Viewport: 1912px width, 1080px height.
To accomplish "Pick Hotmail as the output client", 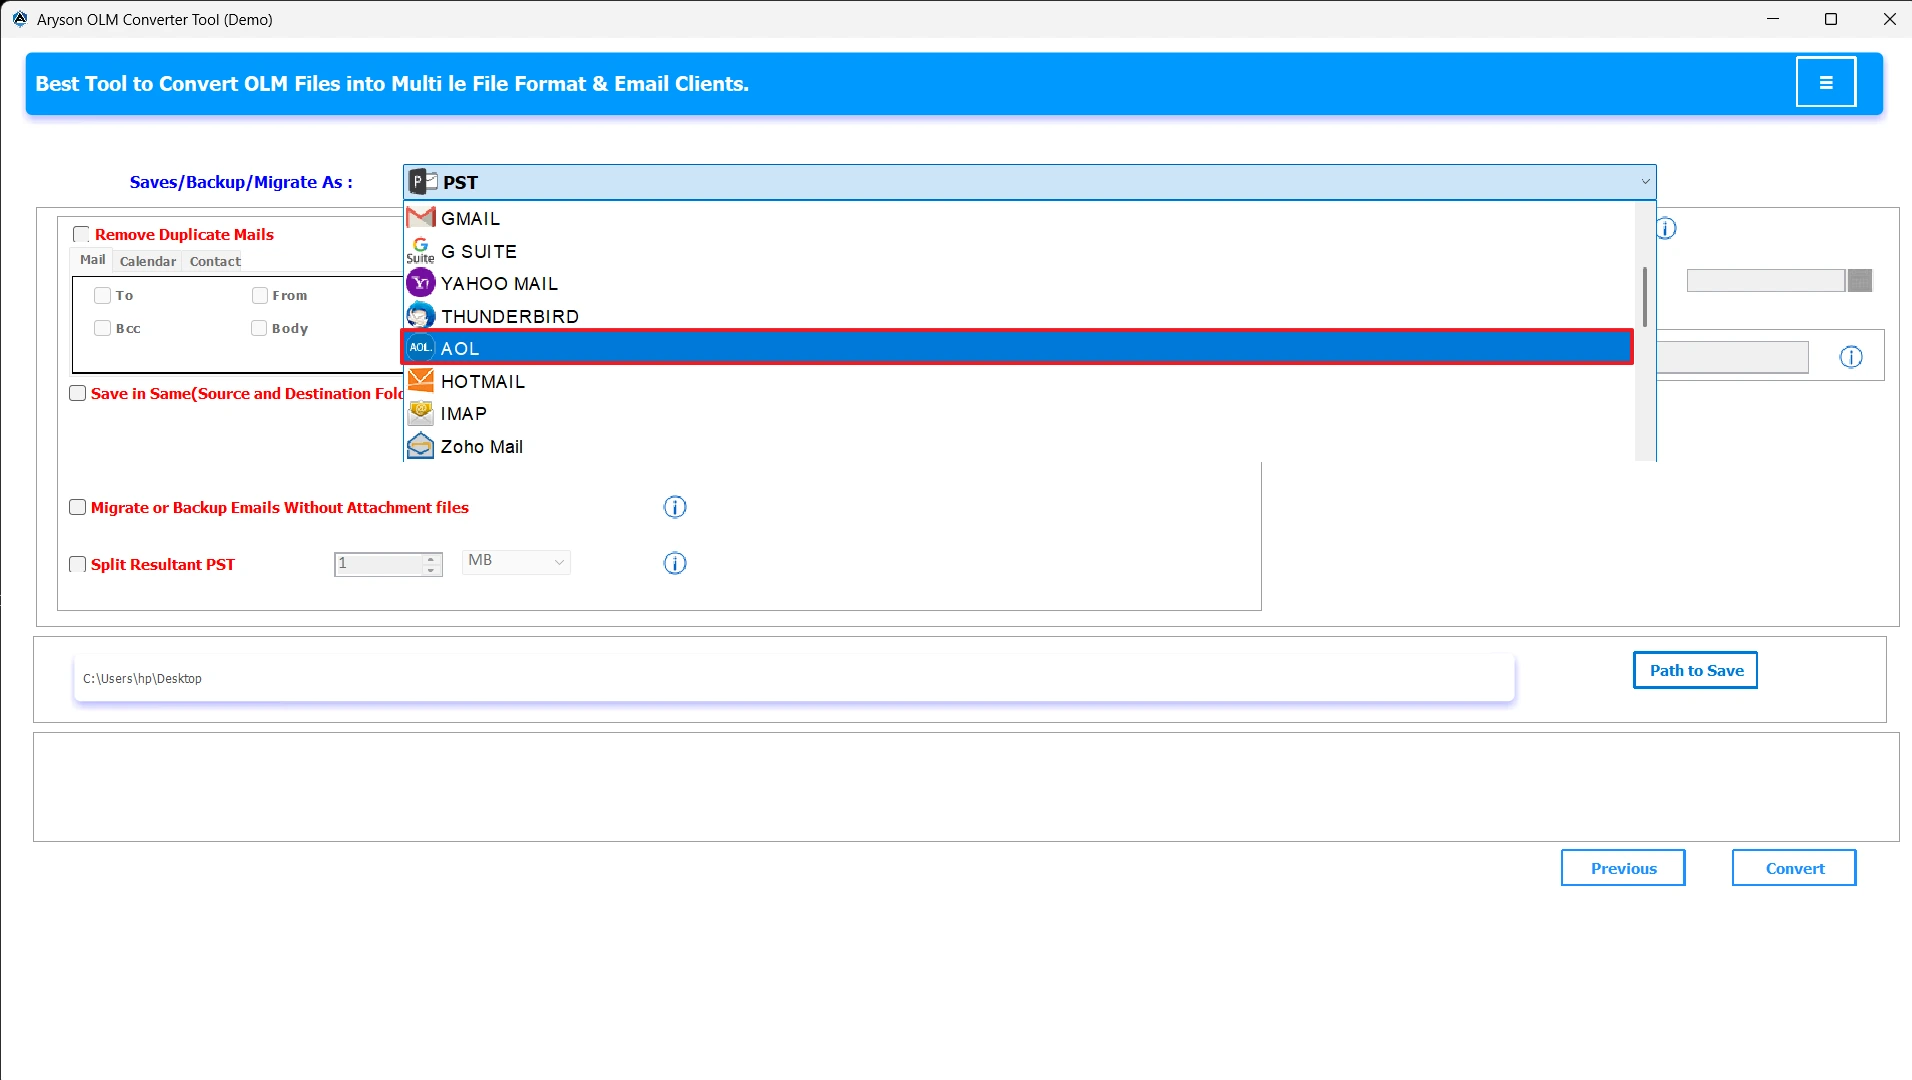I will [x=483, y=380].
